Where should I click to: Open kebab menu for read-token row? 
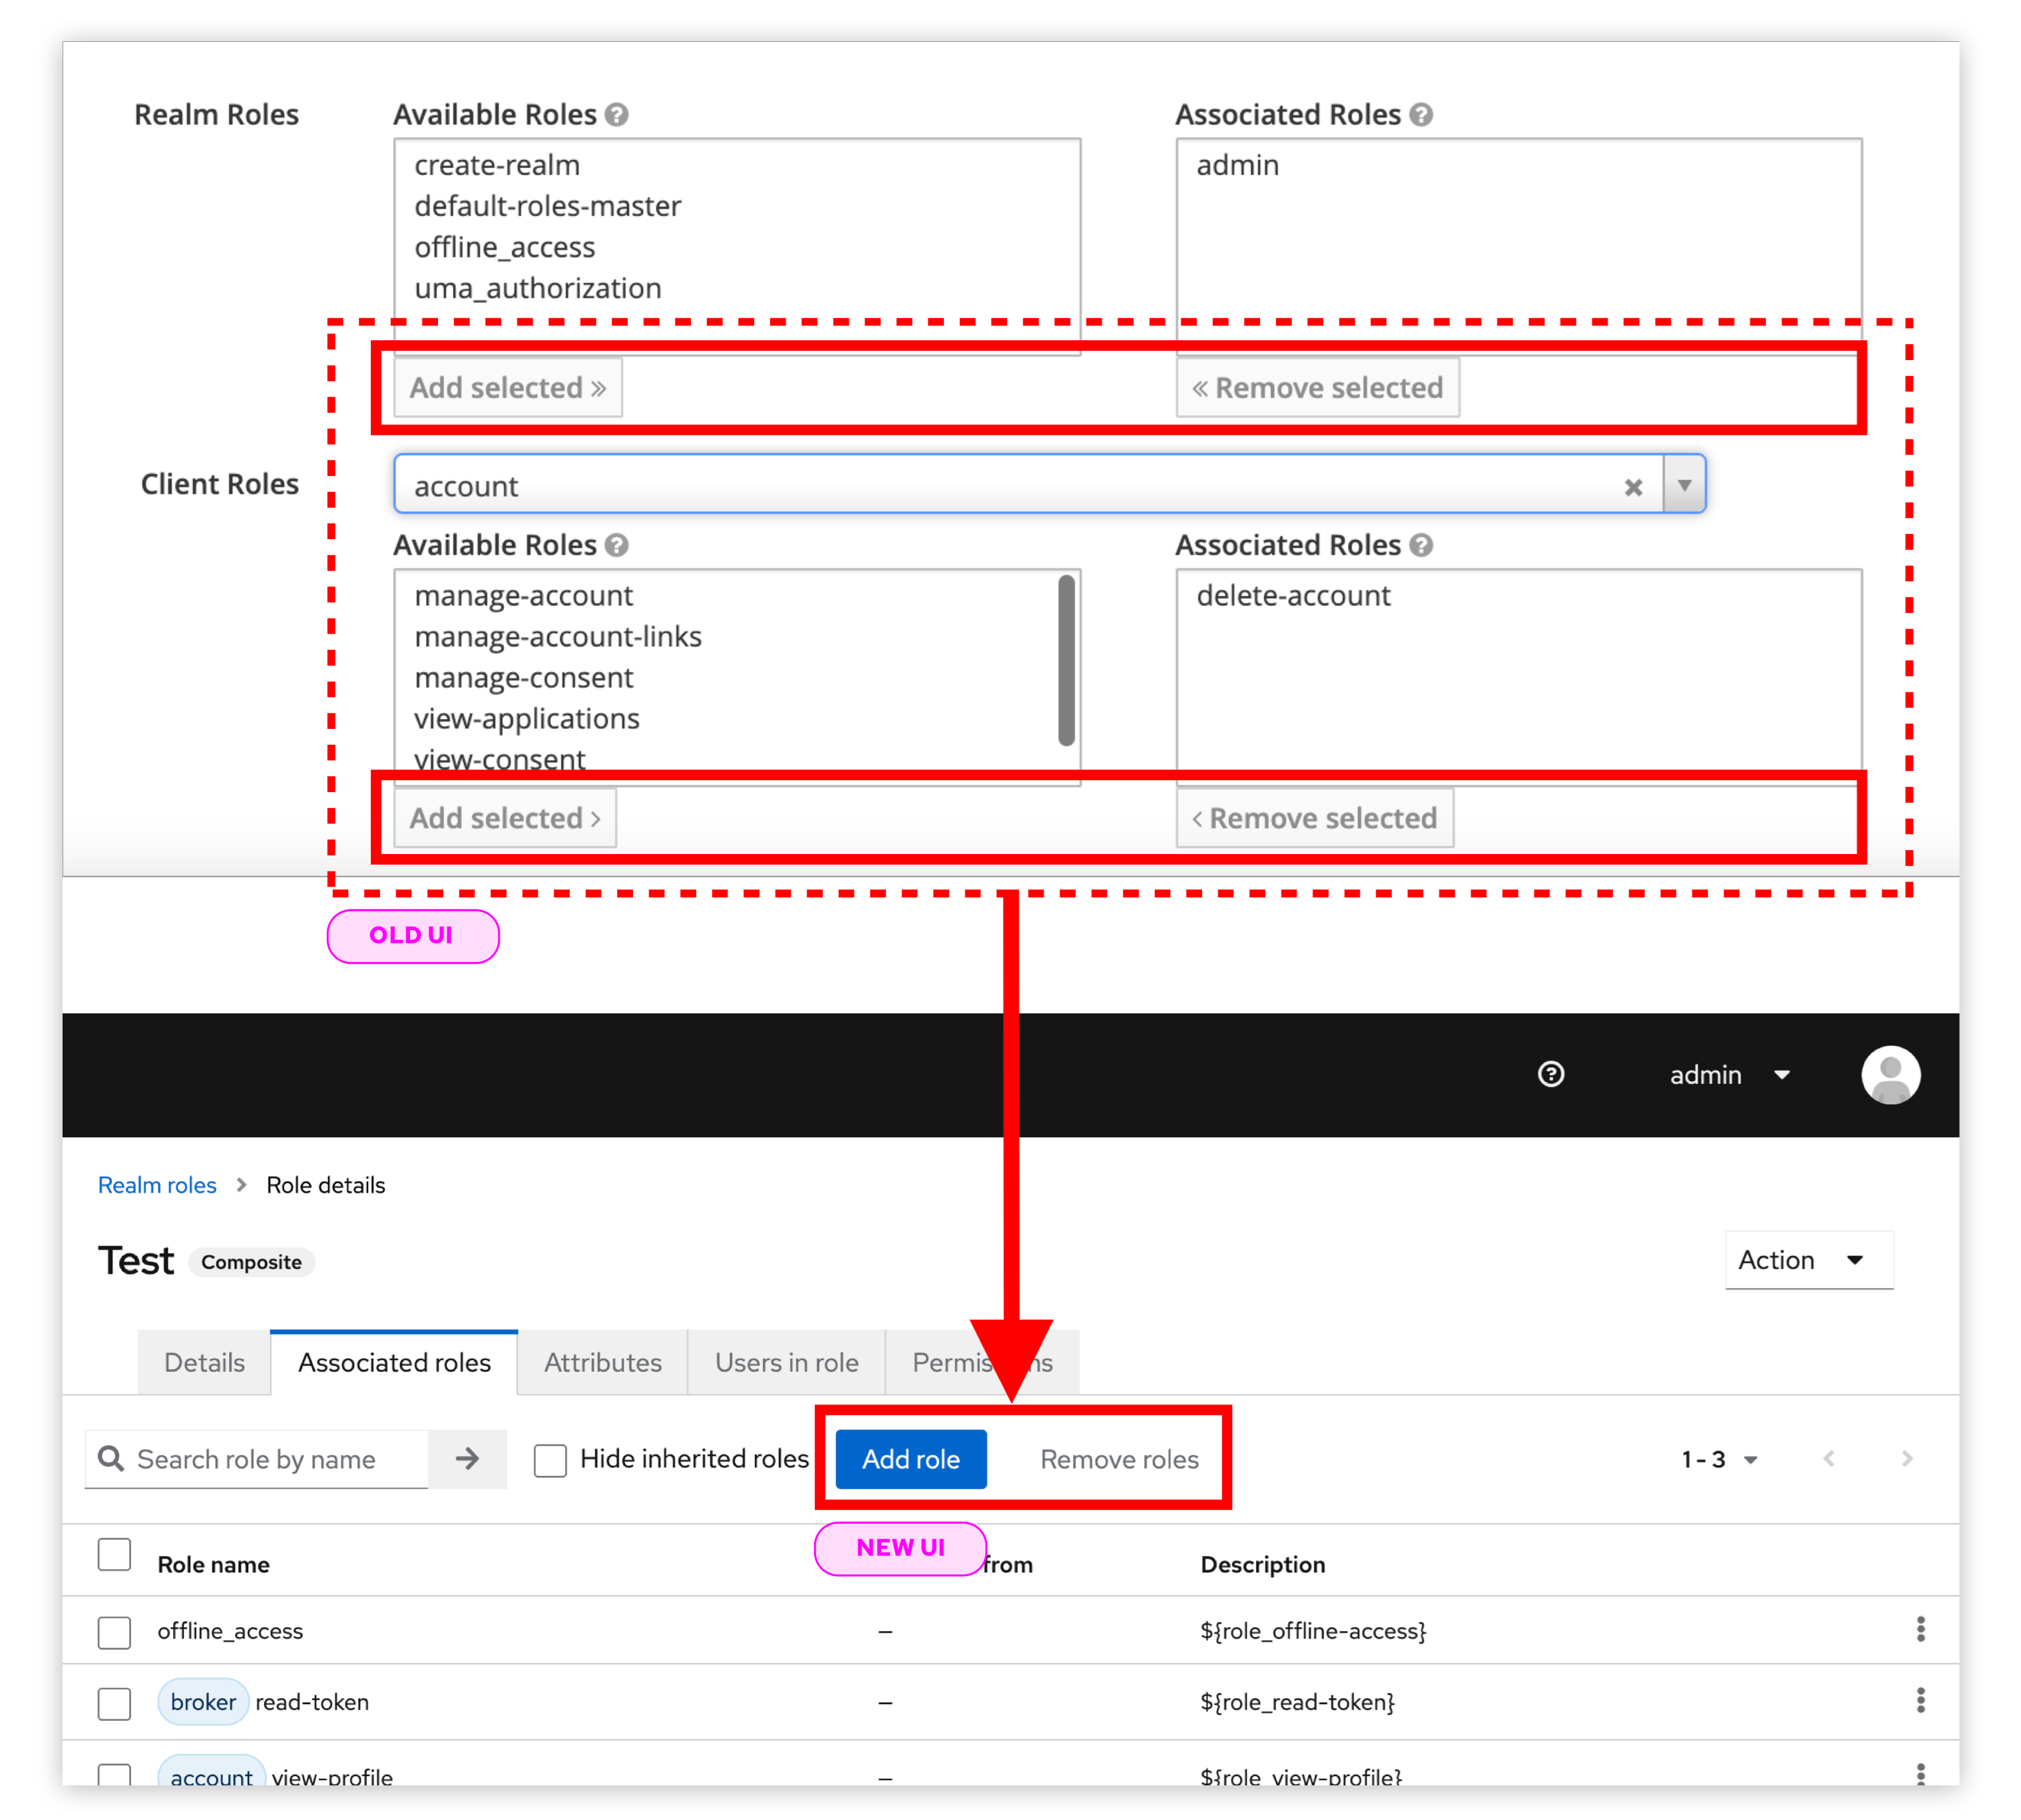tap(1920, 1701)
